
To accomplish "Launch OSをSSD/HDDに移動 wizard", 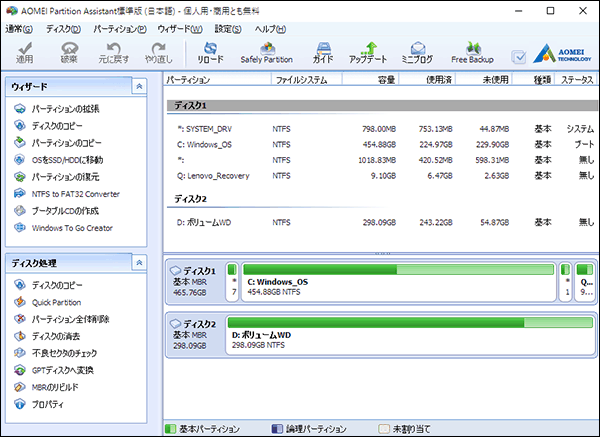I will (59, 160).
